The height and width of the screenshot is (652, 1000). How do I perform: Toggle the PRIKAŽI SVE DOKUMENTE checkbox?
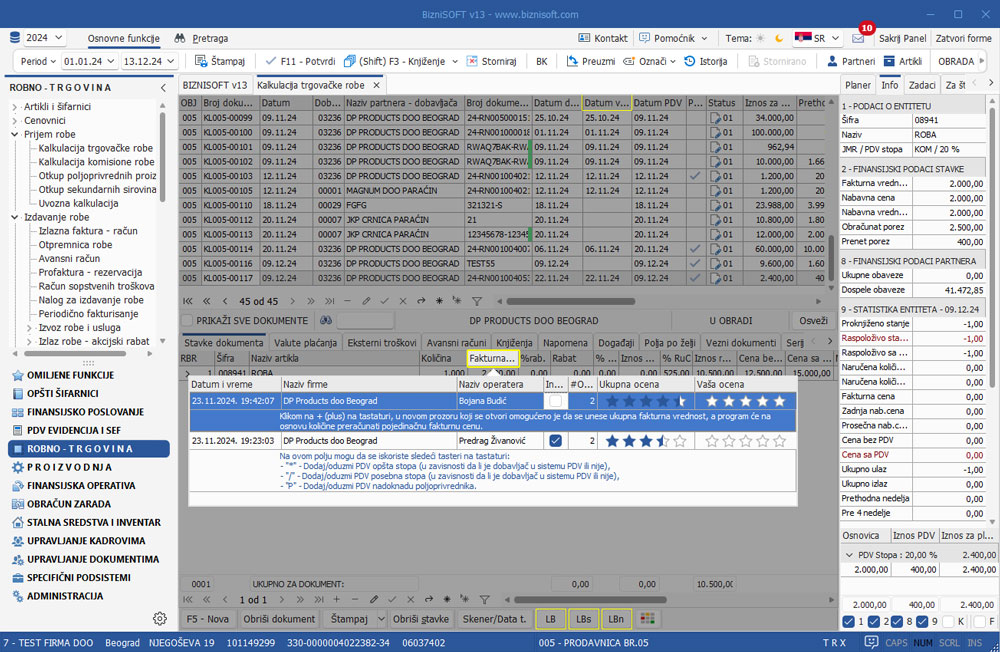tap(188, 320)
